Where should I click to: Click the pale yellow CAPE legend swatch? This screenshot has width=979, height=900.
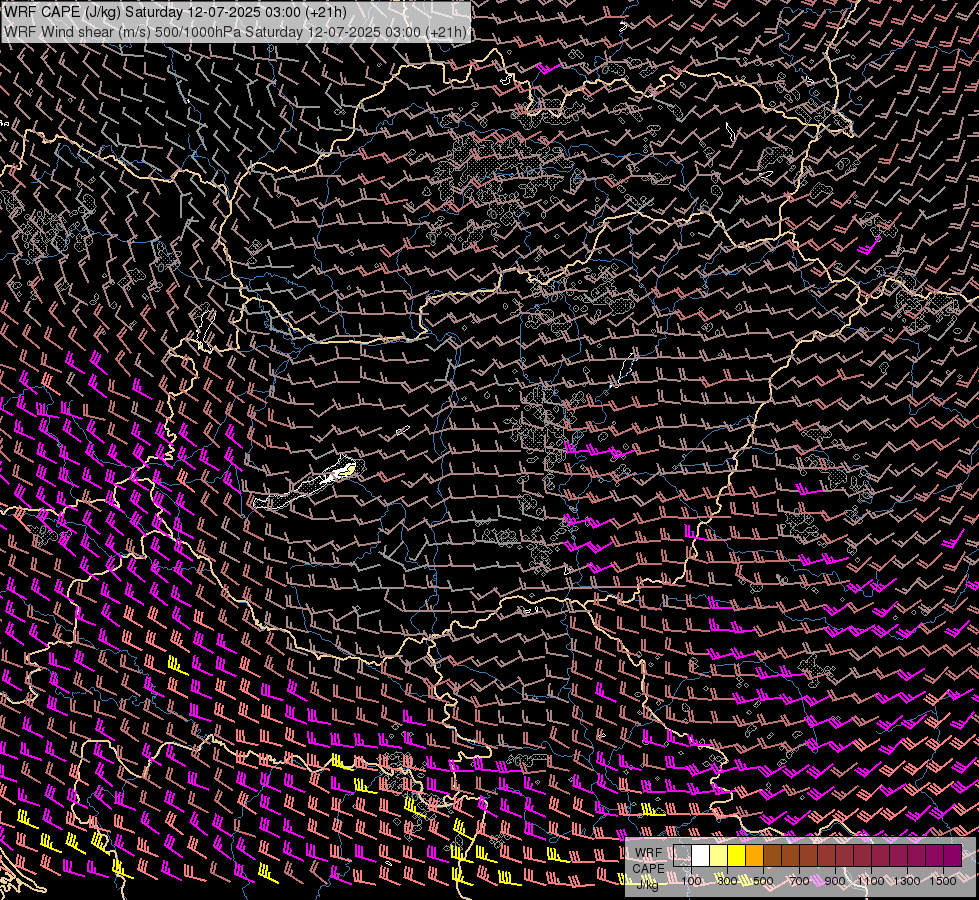click(x=719, y=856)
